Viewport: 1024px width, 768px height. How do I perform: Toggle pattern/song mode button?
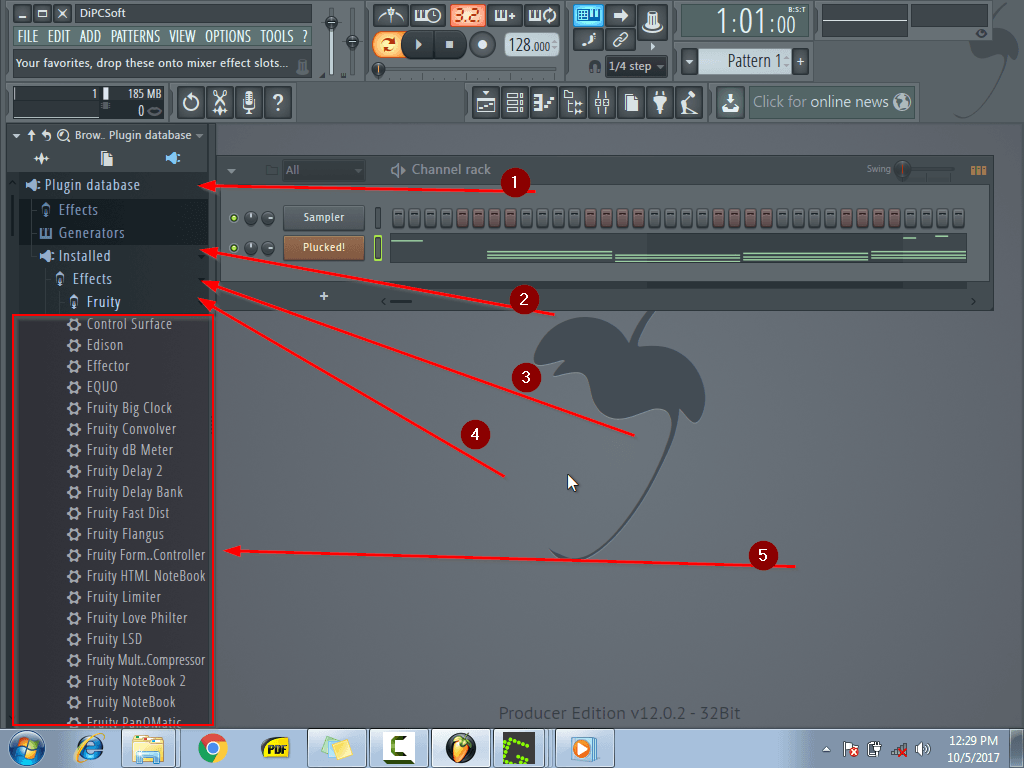coord(388,44)
